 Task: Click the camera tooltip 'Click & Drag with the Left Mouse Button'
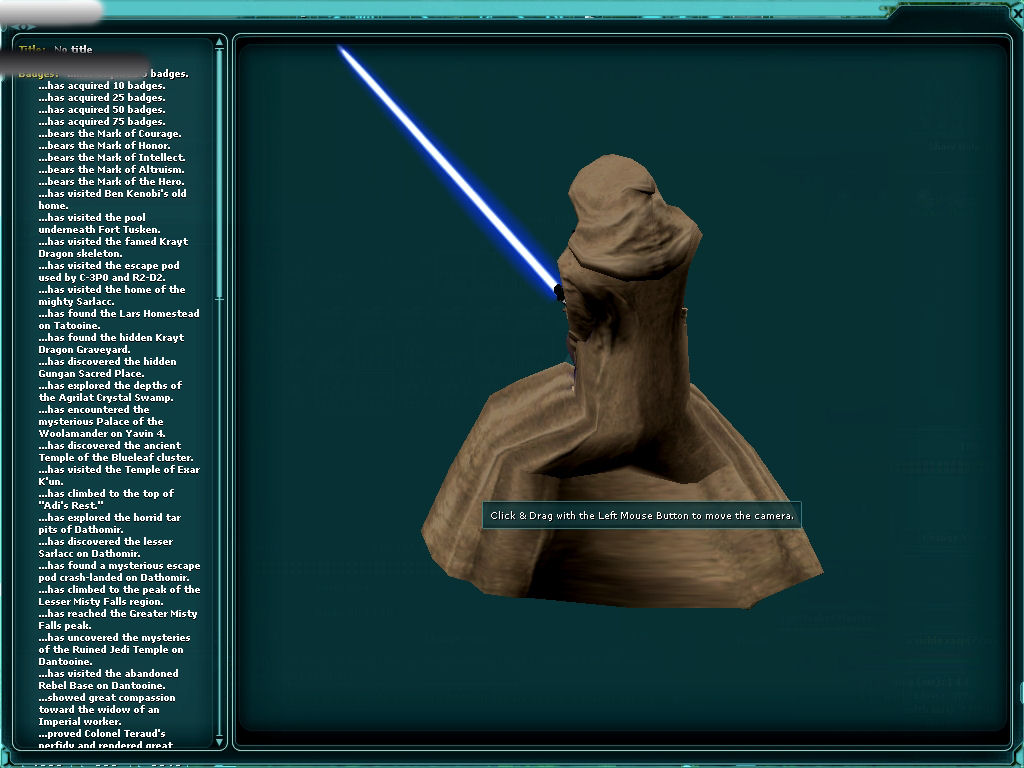tap(641, 515)
